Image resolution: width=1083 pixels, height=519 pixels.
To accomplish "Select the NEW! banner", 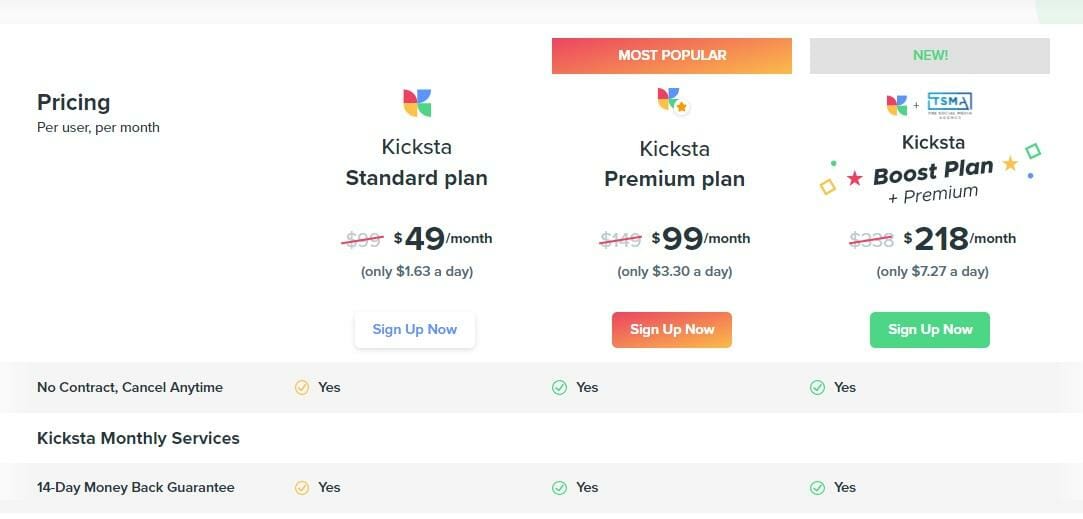I will tap(930, 56).
